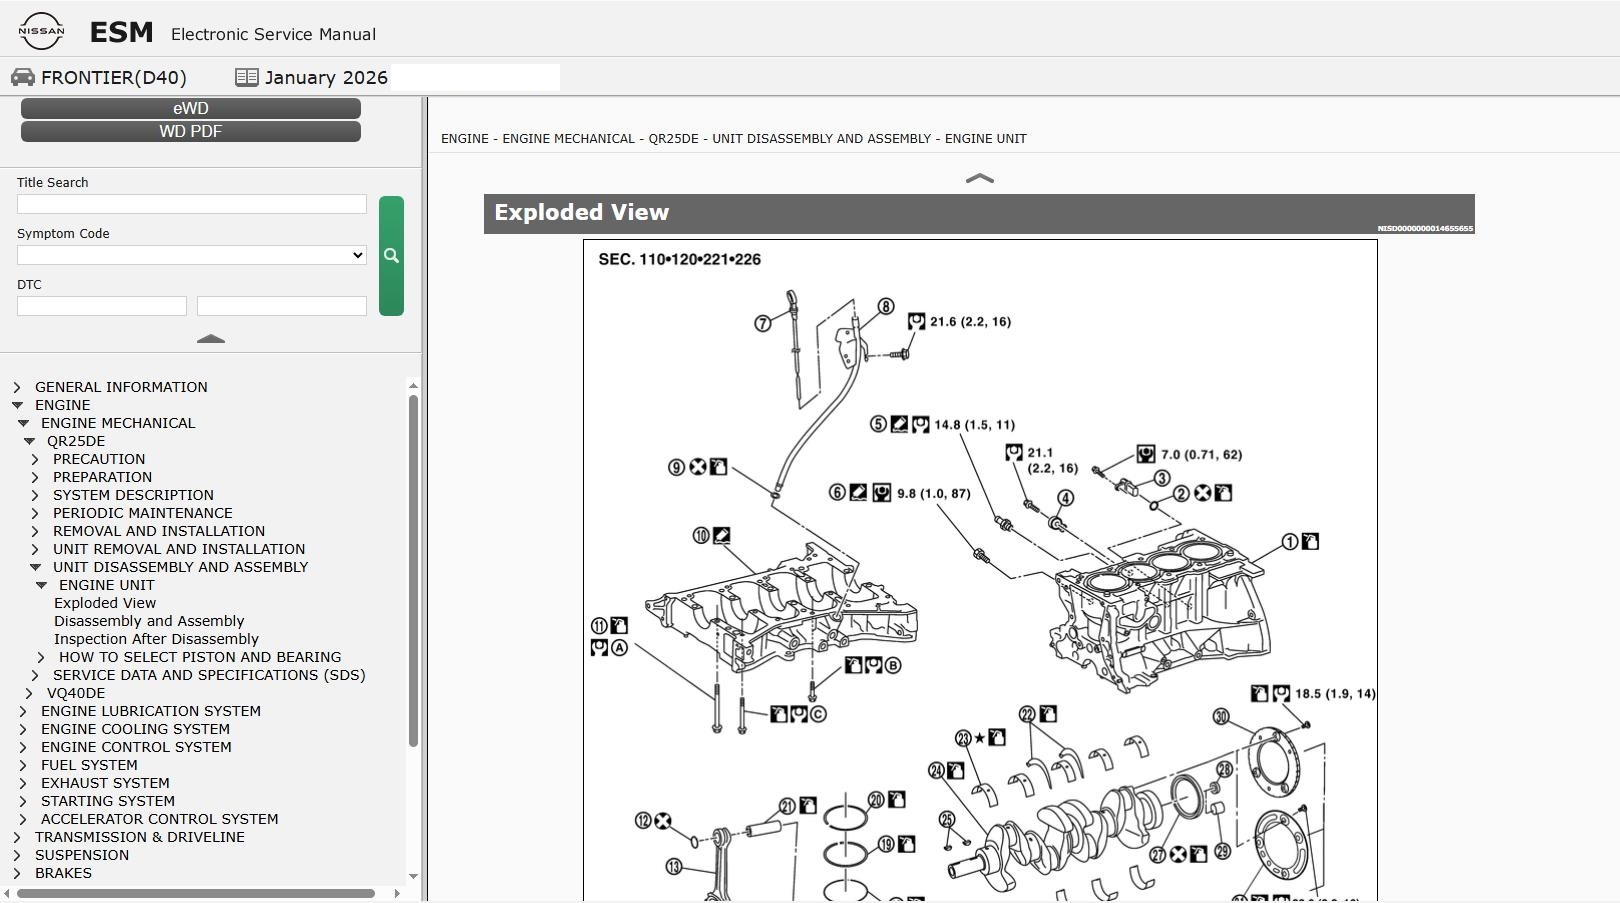Select ENGINE COOLING SYSTEM tree item
The image size is (1620, 903).
[135, 729]
